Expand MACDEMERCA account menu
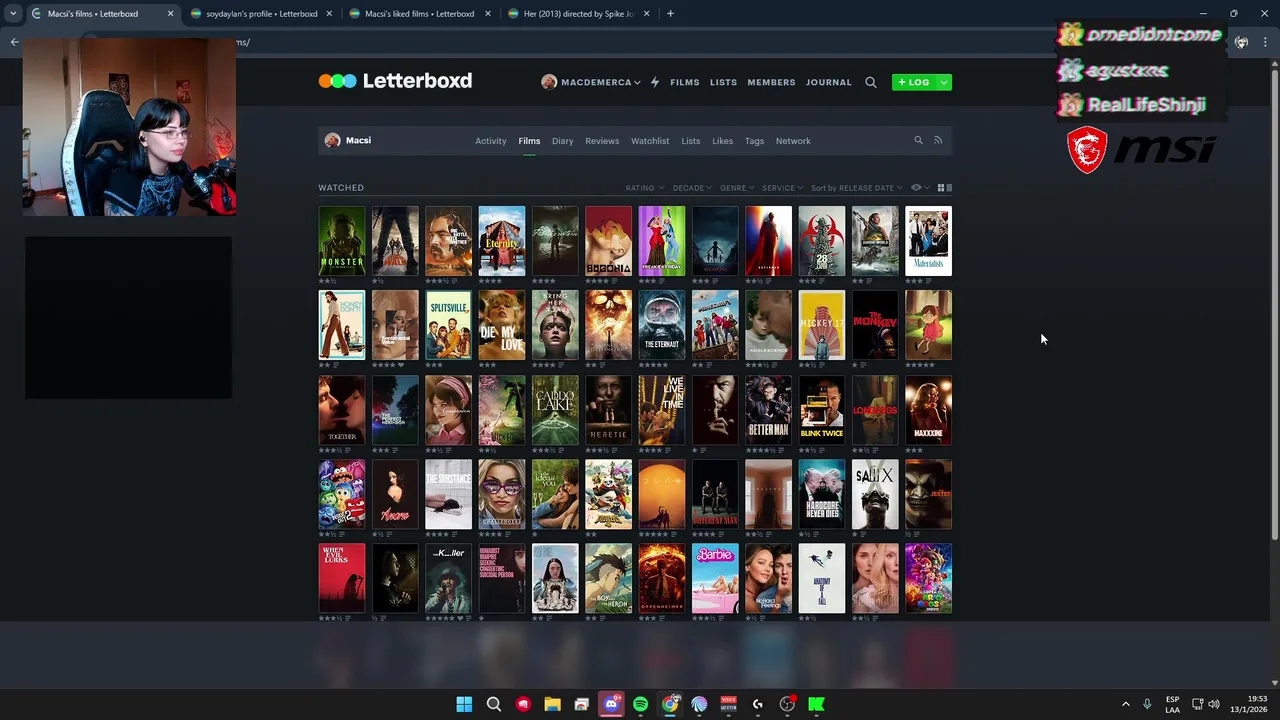 [x=590, y=82]
